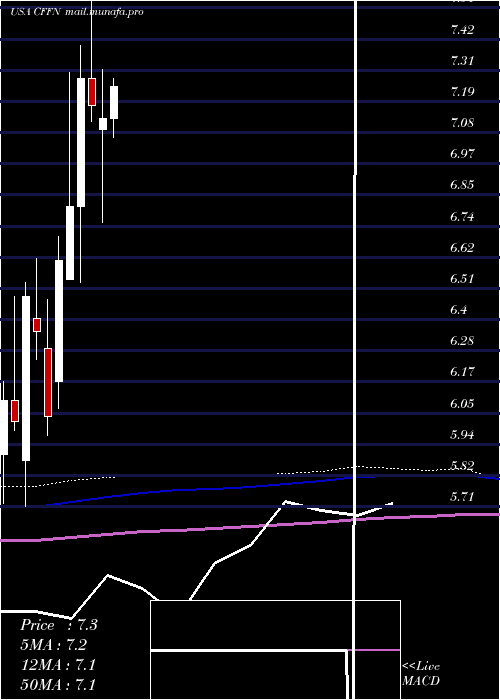Screen dimensions: 500x700
Task: Click the 6.97 price axis label
Action: click(x=462, y=154)
